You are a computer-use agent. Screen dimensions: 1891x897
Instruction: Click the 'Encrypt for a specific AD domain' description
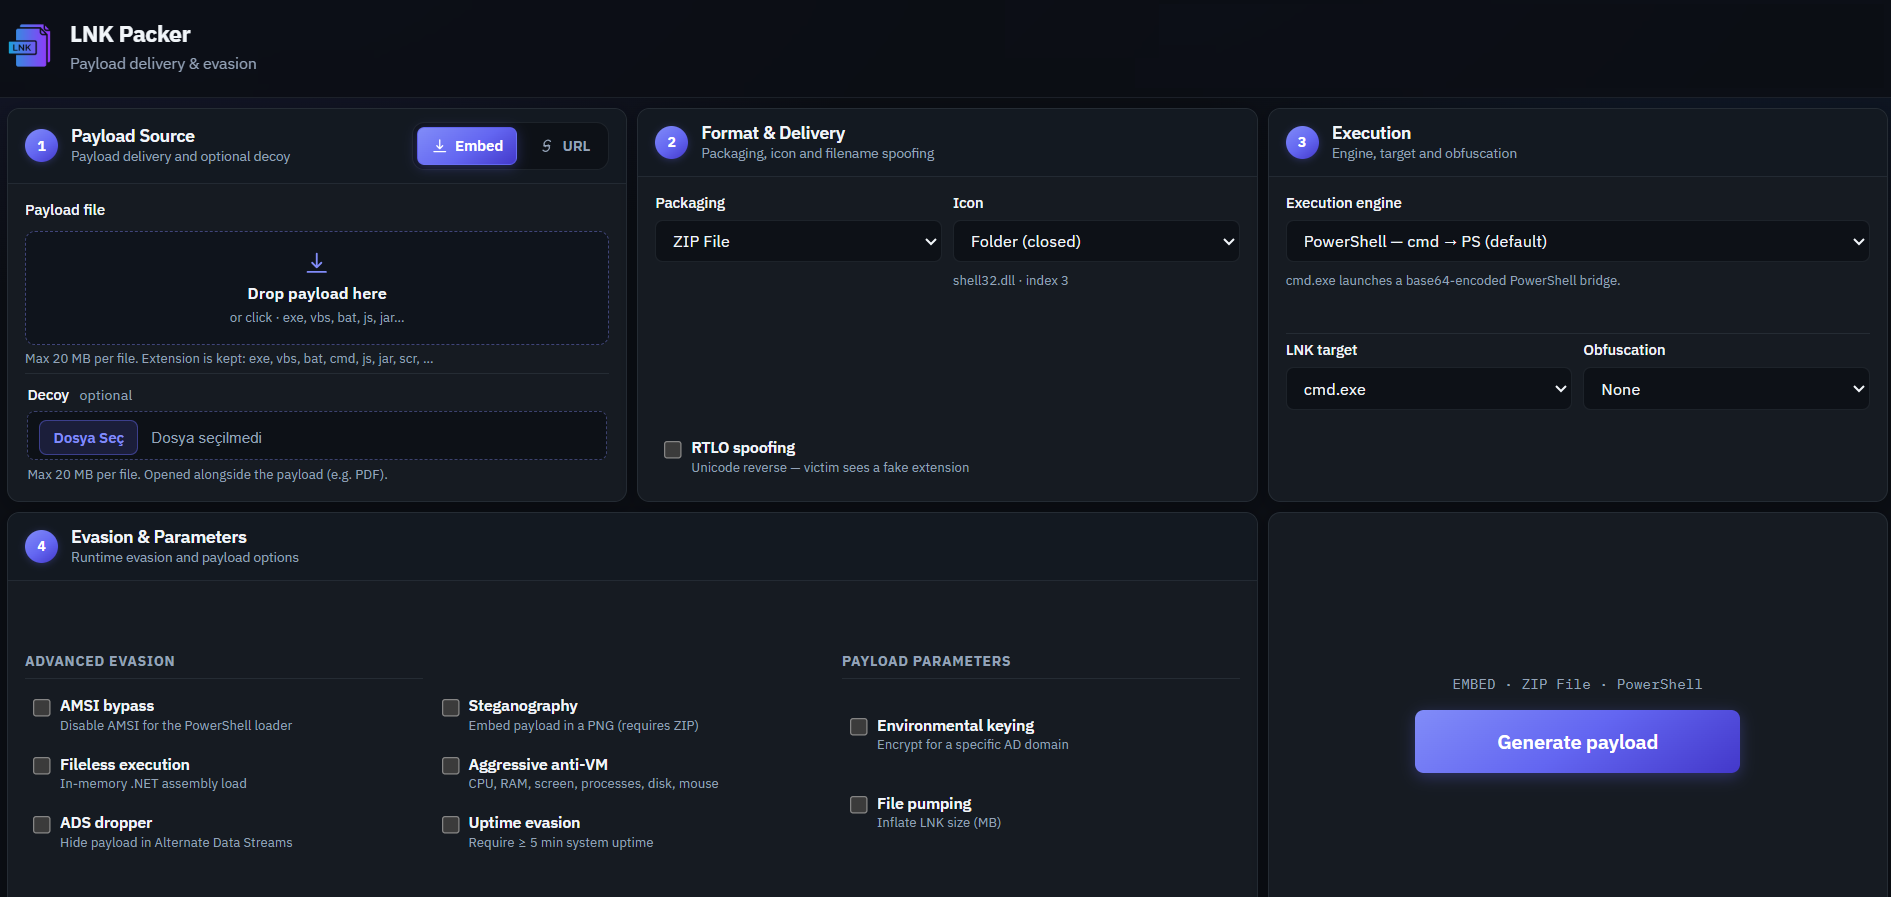tap(973, 745)
